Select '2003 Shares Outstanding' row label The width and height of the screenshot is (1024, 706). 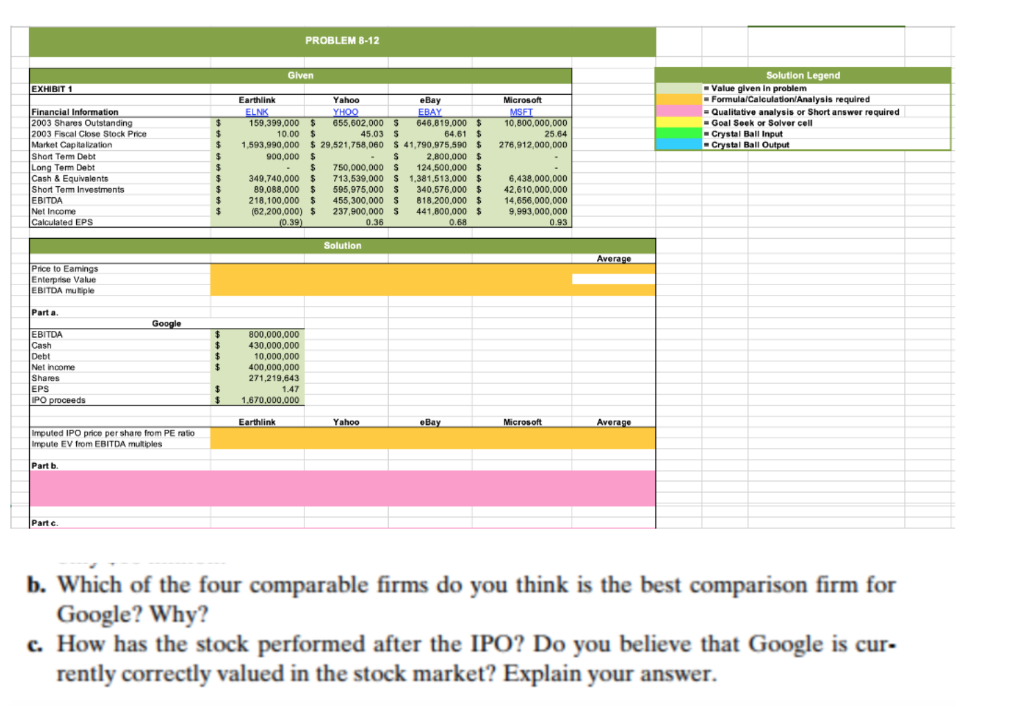[x=82, y=123]
